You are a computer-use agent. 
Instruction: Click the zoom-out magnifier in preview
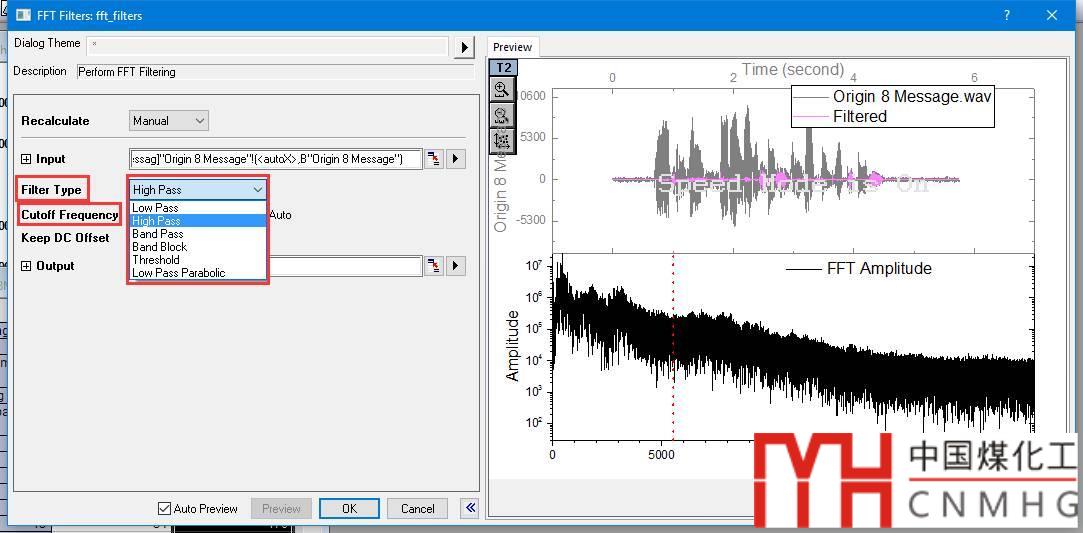point(502,115)
